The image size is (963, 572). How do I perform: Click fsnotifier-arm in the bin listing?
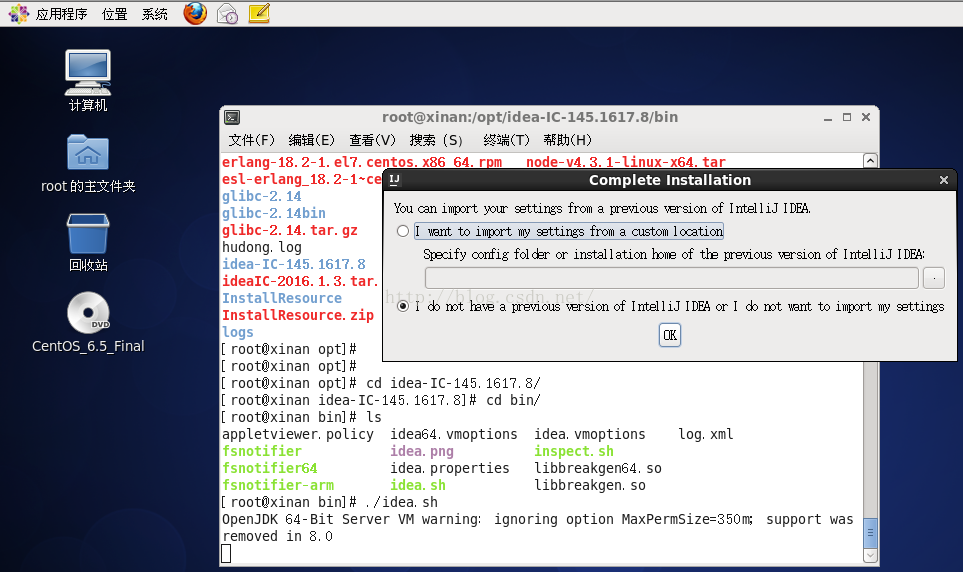pyautogui.click(x=278, y=485)
